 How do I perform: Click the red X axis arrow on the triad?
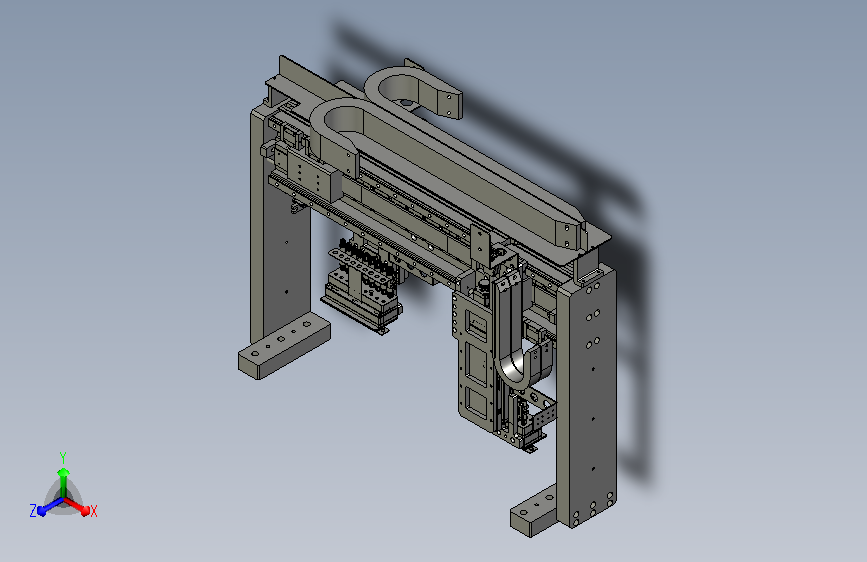pyautogui.click(x=78, y=506)
